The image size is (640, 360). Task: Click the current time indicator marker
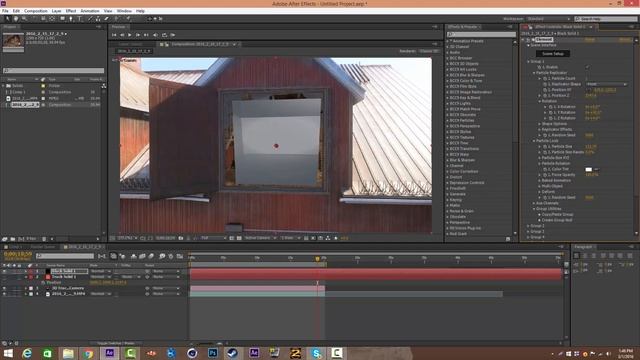[317, 259]
